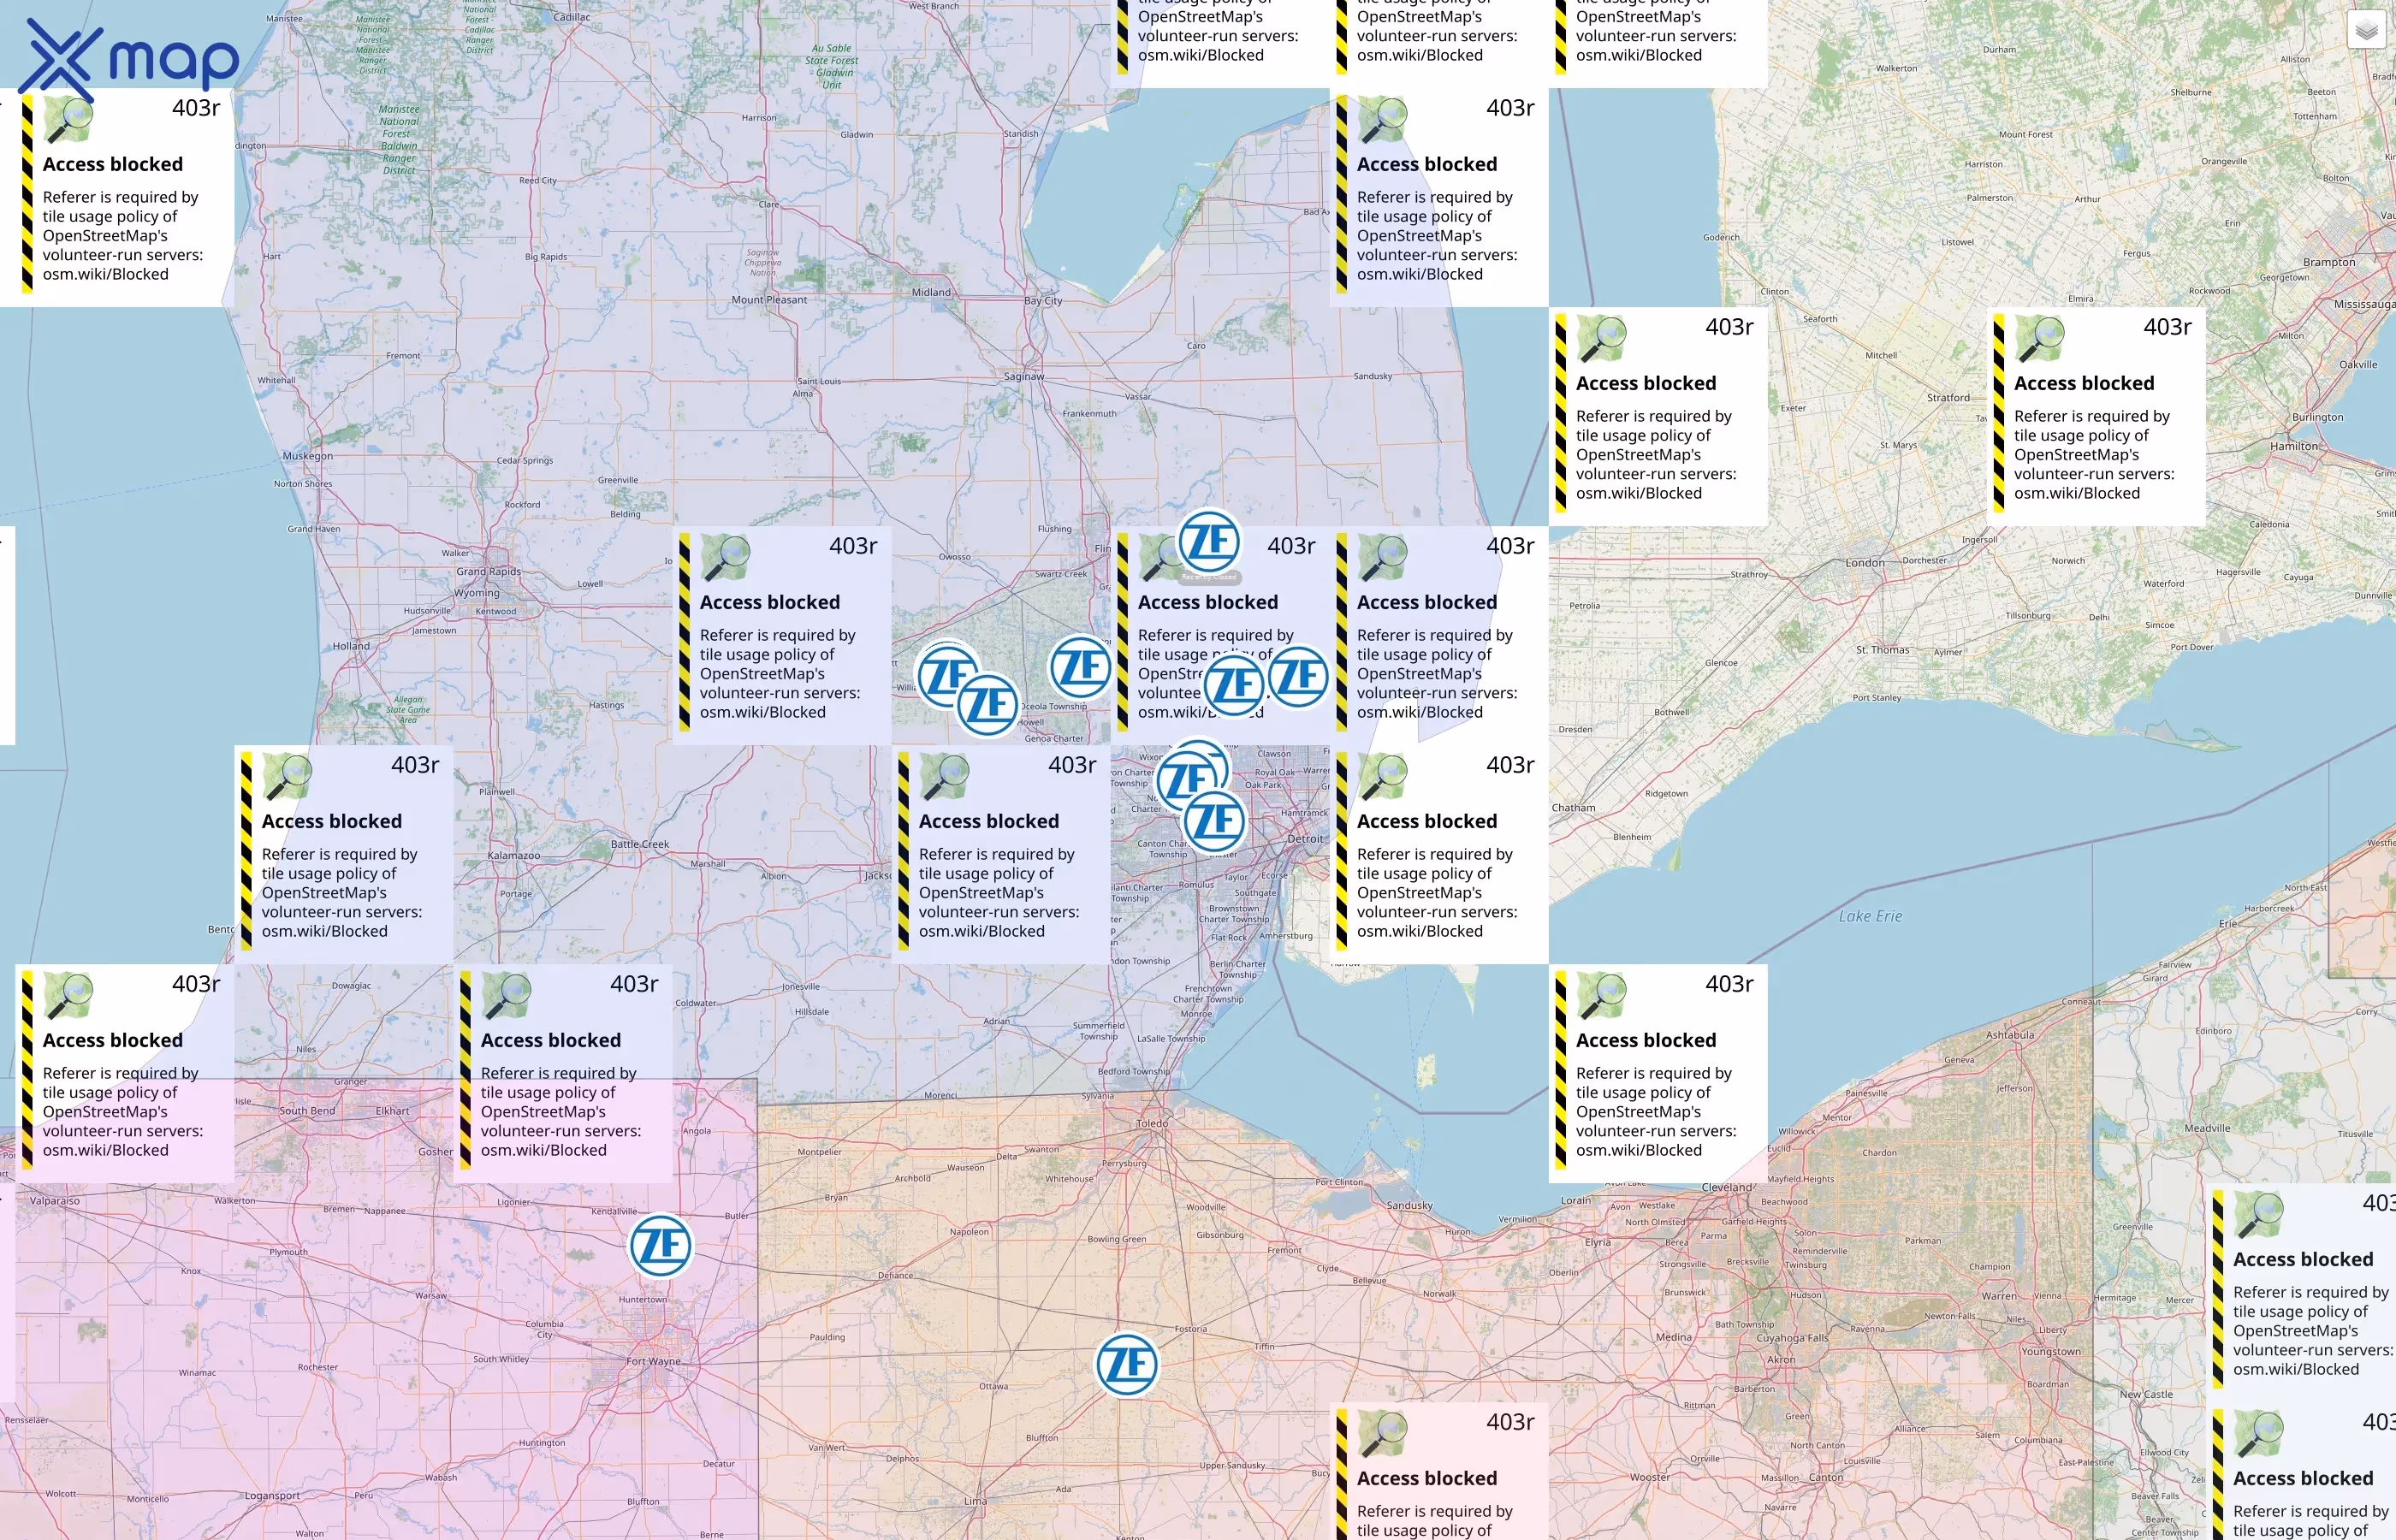Click the Medina label
The height and width of the screenshot is (1540, 2396).
coord(1674,1338)
